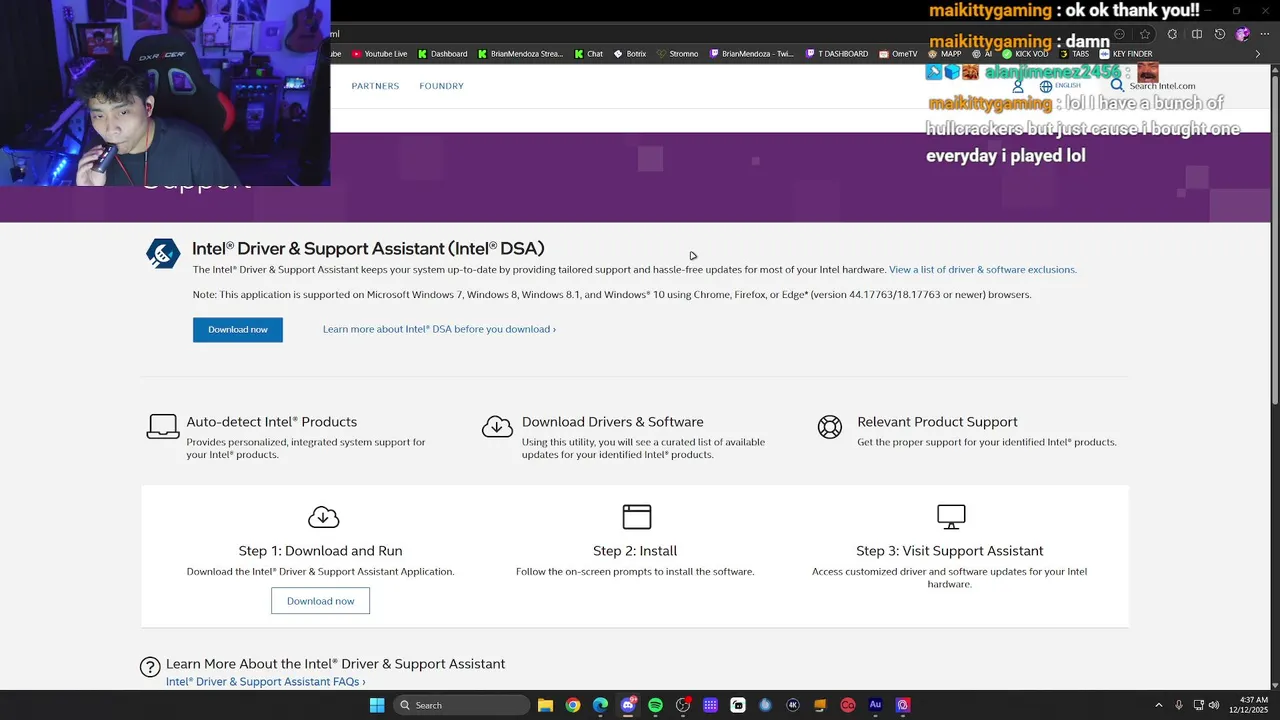Click the Intel account user icon

coord(1018,86)
